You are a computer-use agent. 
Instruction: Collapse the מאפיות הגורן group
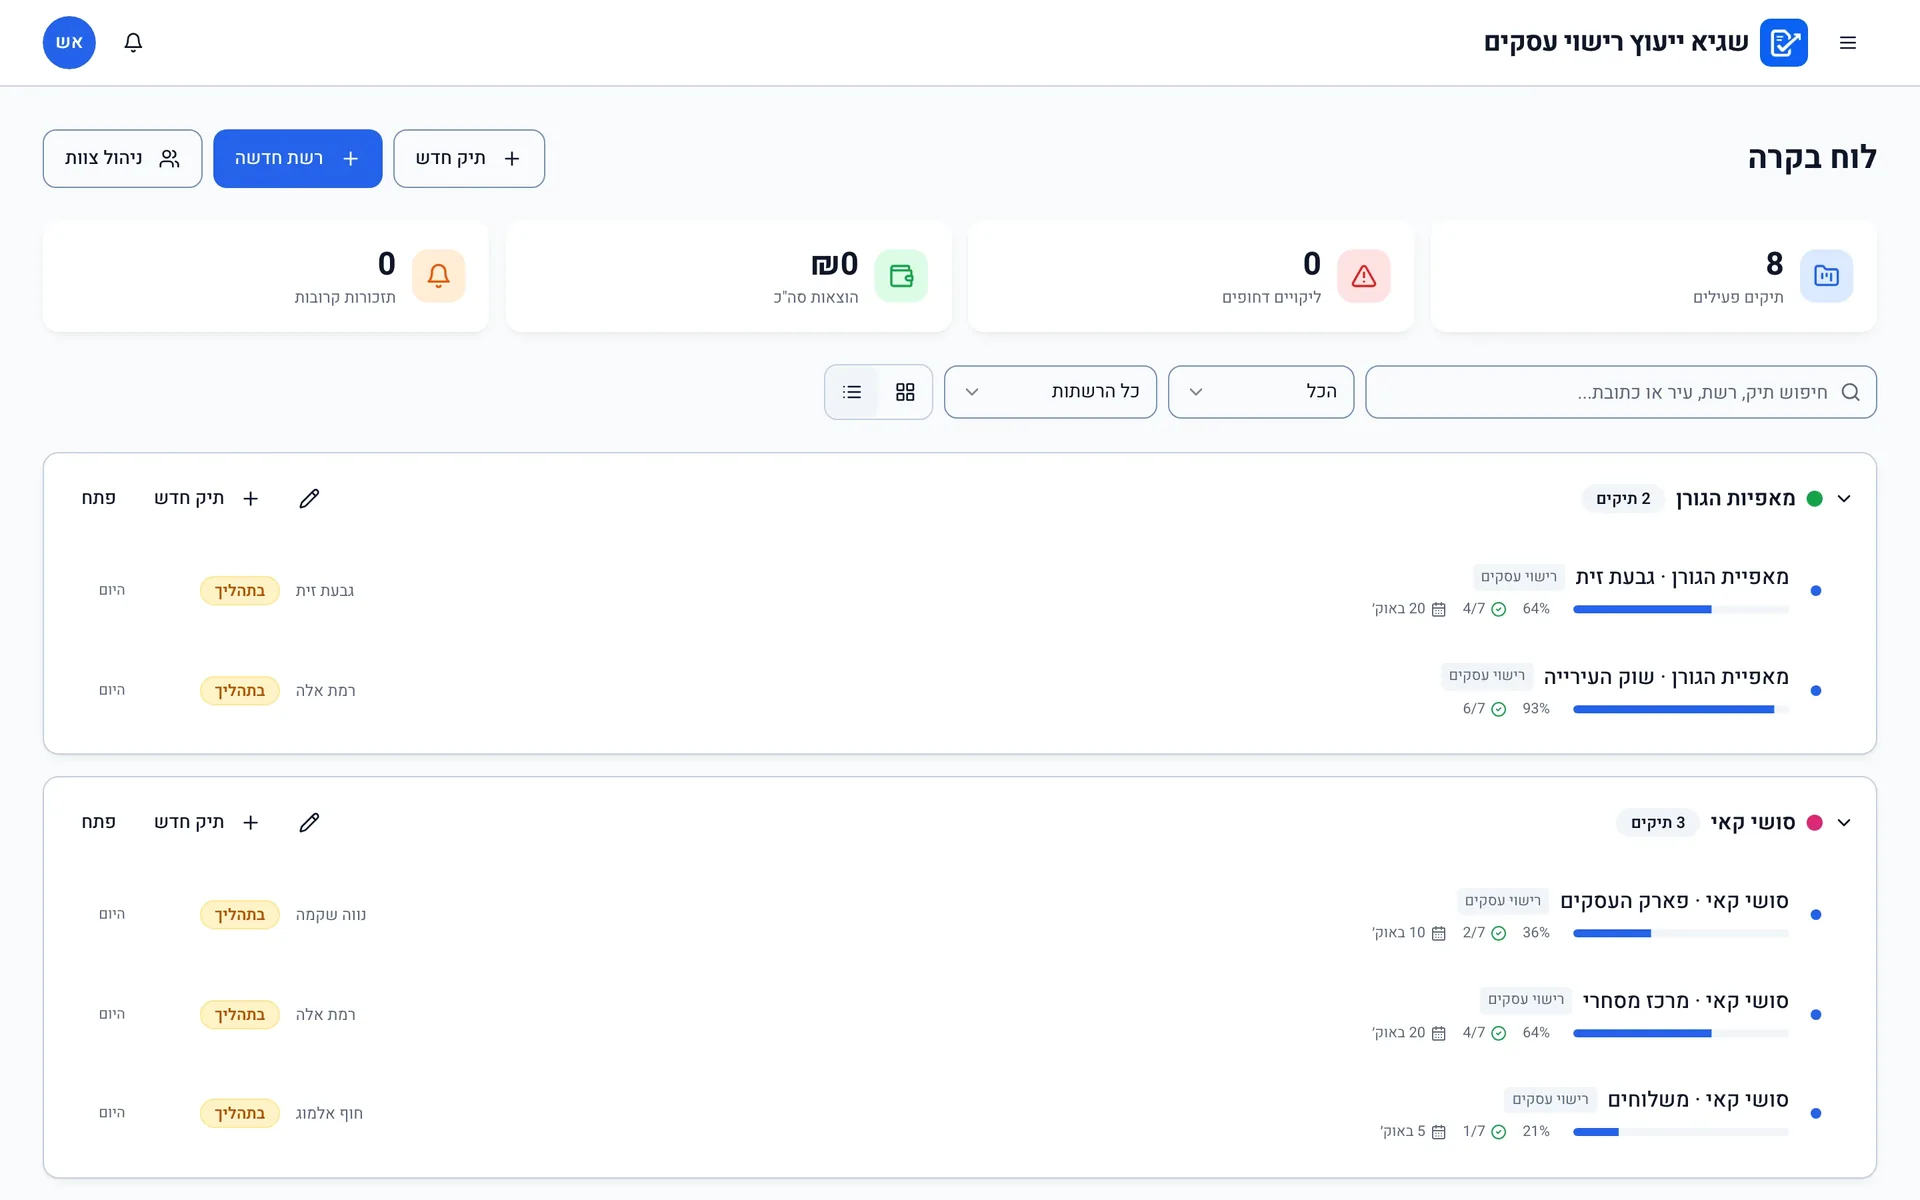(1844, 498)
